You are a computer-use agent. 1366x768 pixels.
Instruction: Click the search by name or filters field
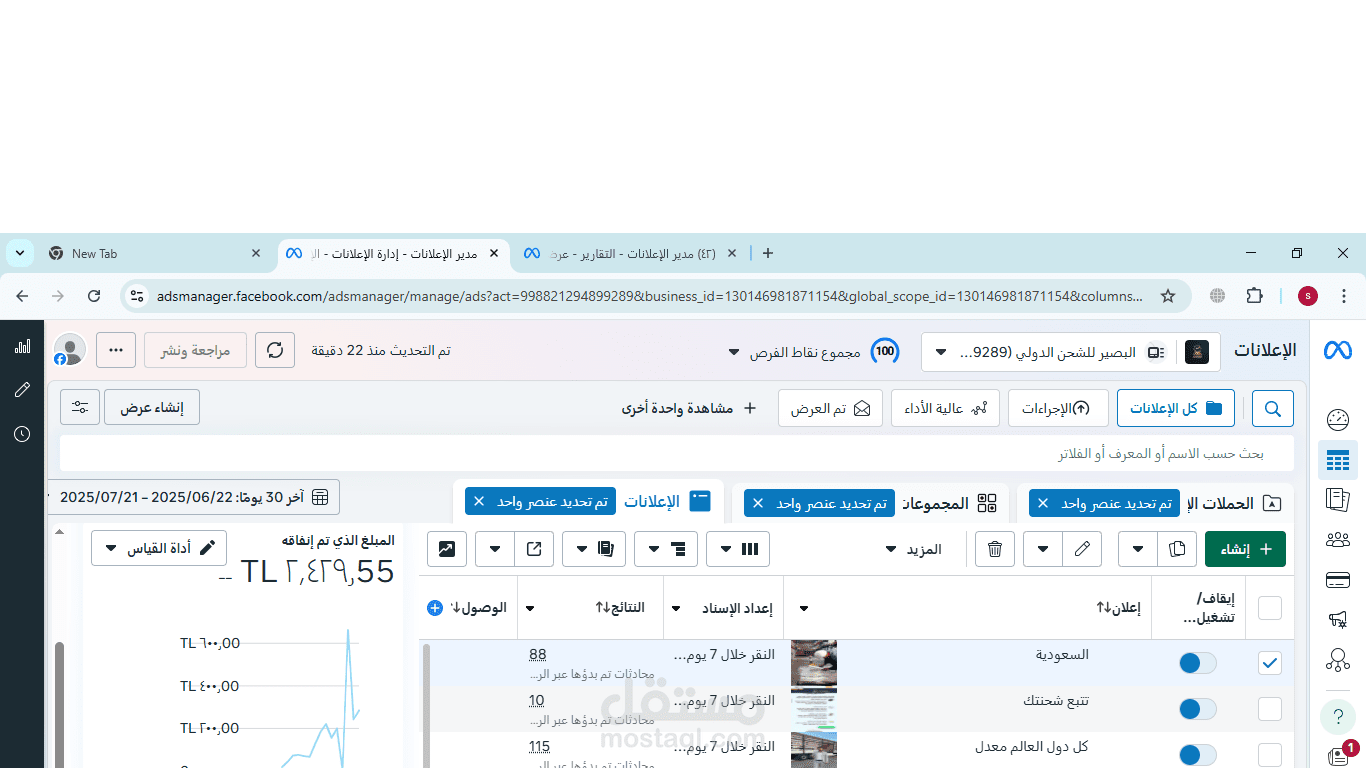coord(677,453)
